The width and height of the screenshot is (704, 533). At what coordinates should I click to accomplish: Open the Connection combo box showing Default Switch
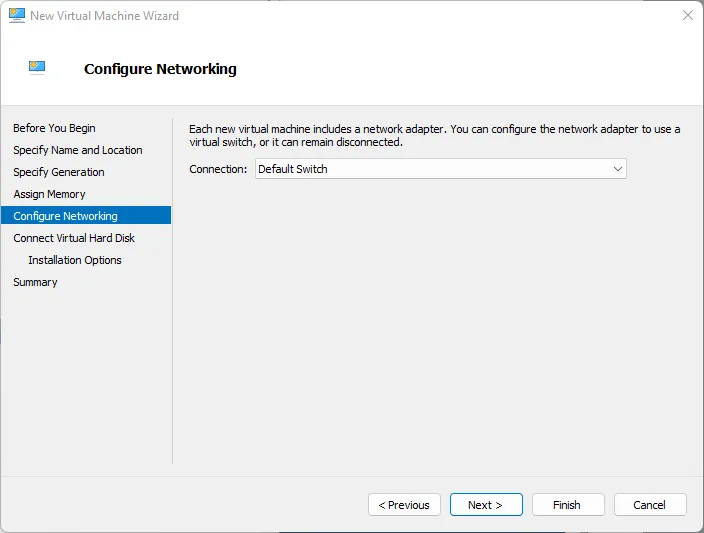pos(430,169)
